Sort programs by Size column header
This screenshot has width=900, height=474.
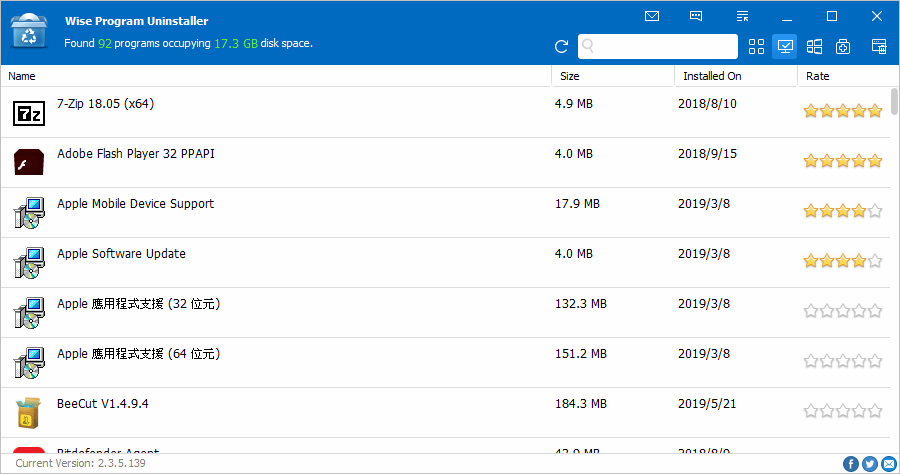pyautogui.click(x=569, y=76)
